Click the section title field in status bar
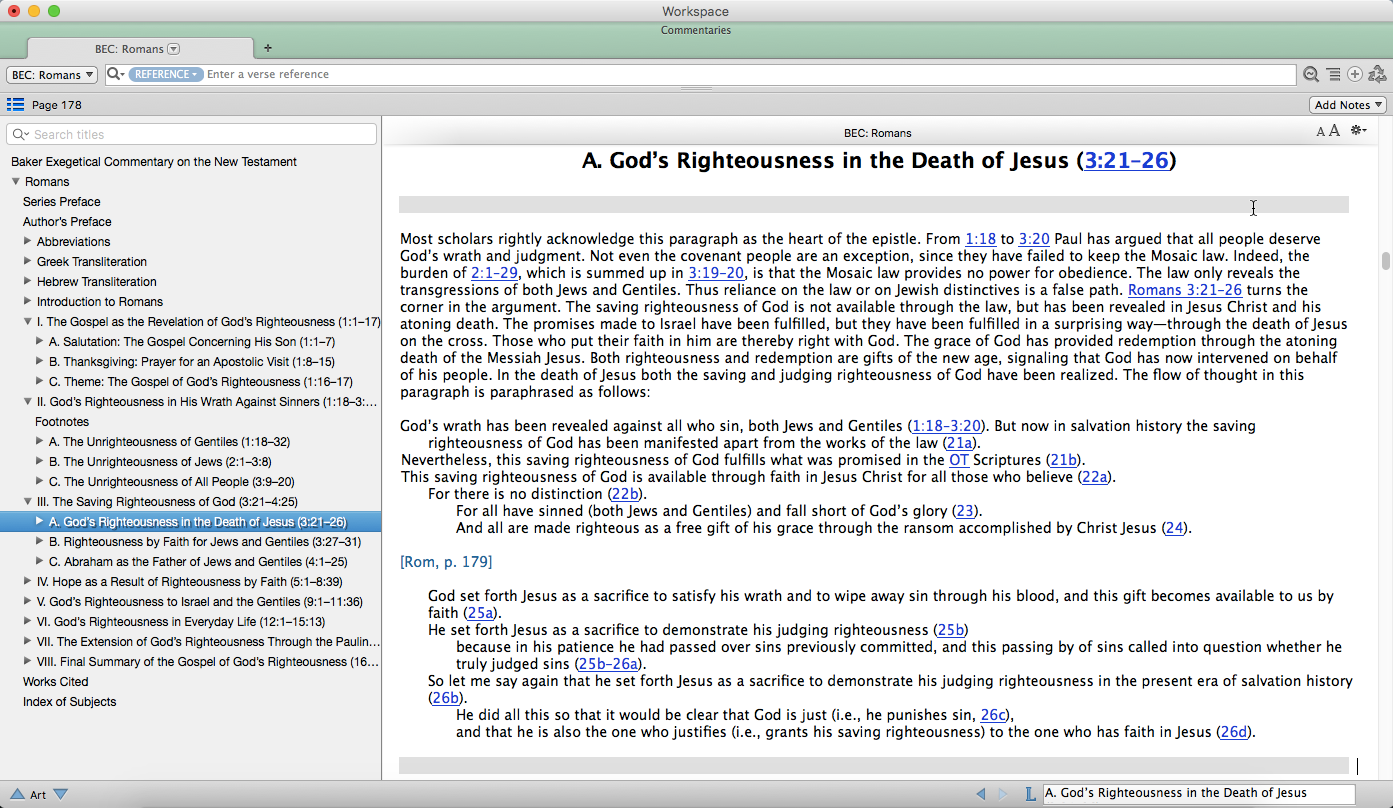 [x=1198, y=794]
